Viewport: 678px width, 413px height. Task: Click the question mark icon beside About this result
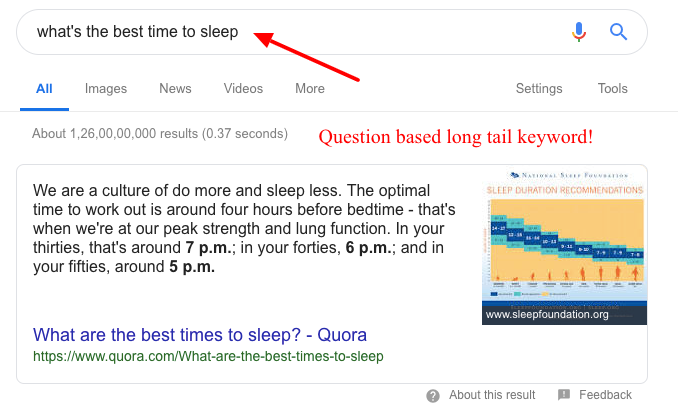click(x=433, y=395)
